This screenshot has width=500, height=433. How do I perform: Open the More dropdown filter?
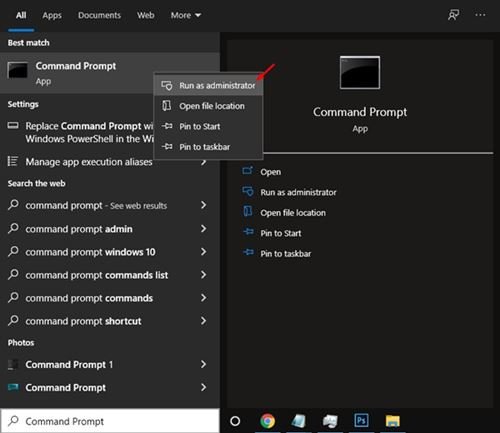tap(186, 15)
